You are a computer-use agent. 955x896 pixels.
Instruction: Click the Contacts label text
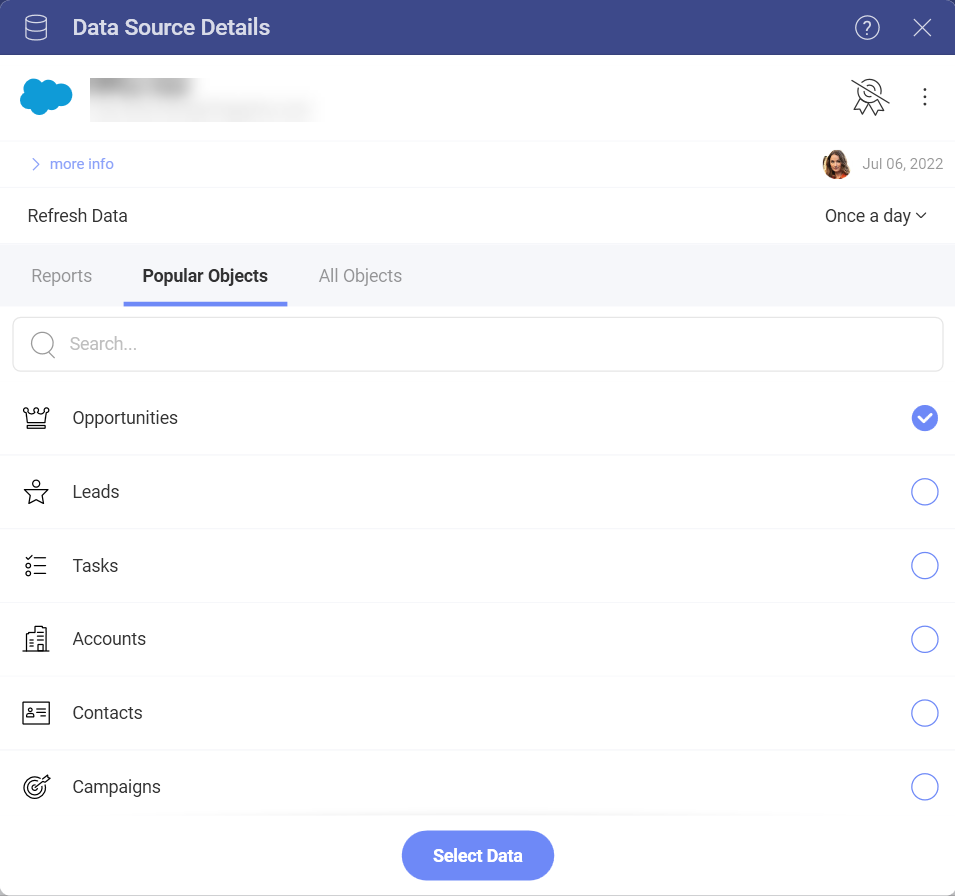click(x=107, y=713)
